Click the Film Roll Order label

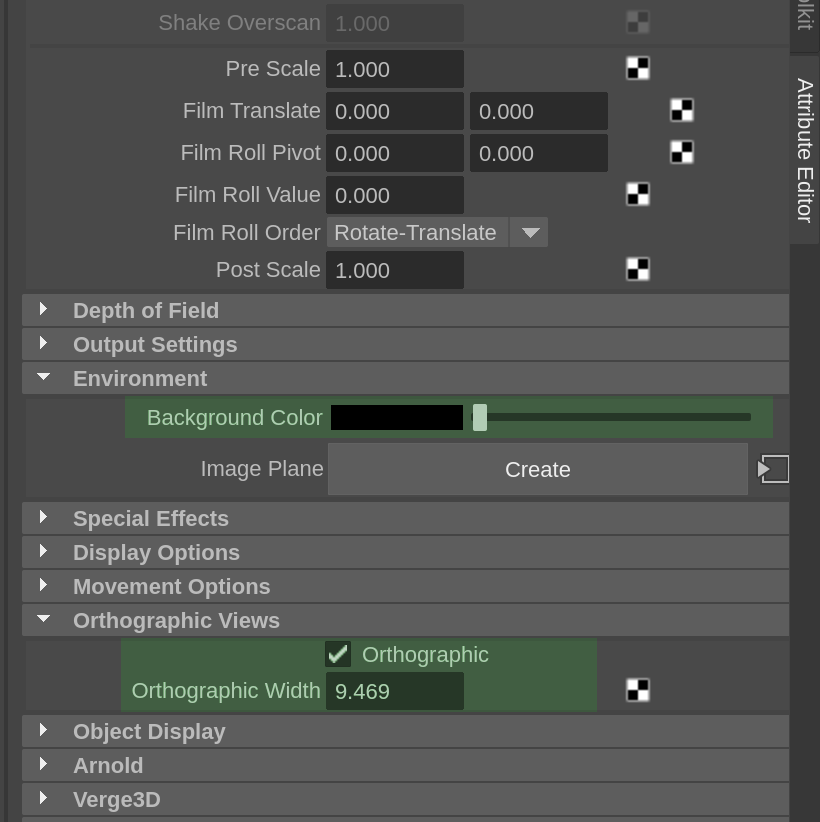point(246,232)
